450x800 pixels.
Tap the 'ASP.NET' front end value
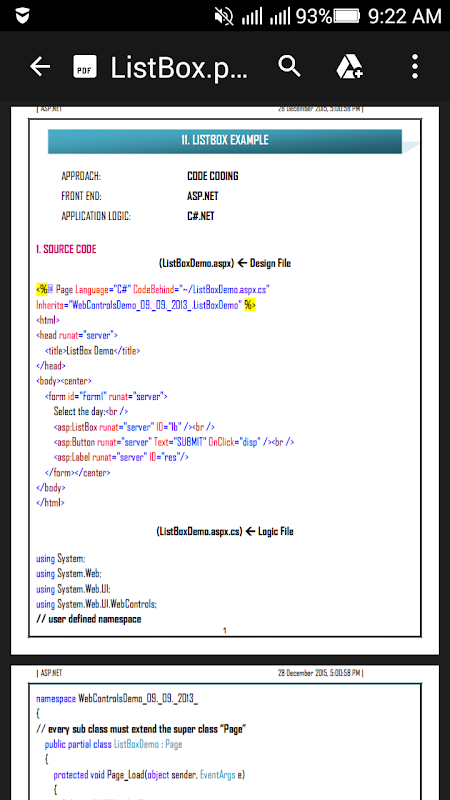203,196
